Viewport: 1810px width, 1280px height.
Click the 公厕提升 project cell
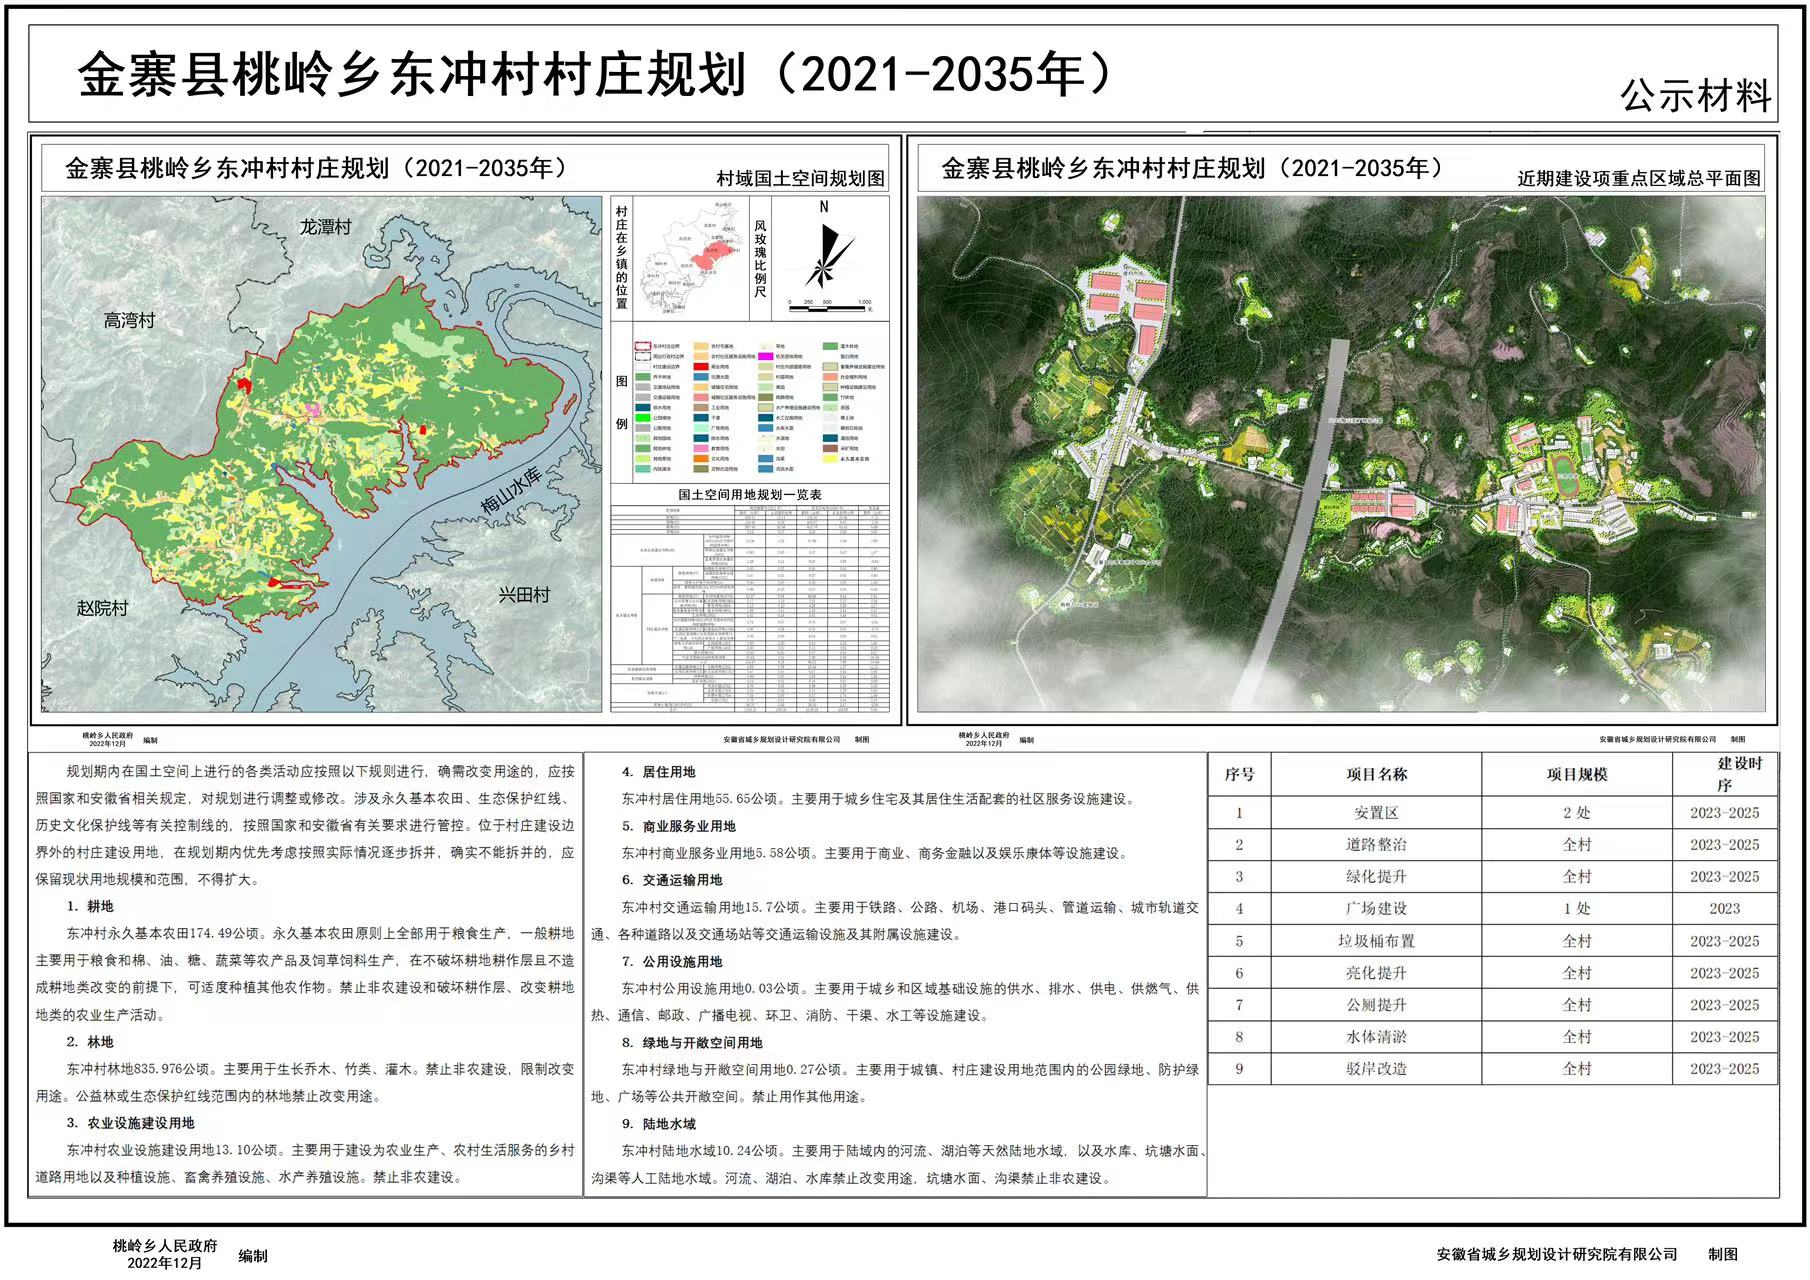[1376, 1005]
